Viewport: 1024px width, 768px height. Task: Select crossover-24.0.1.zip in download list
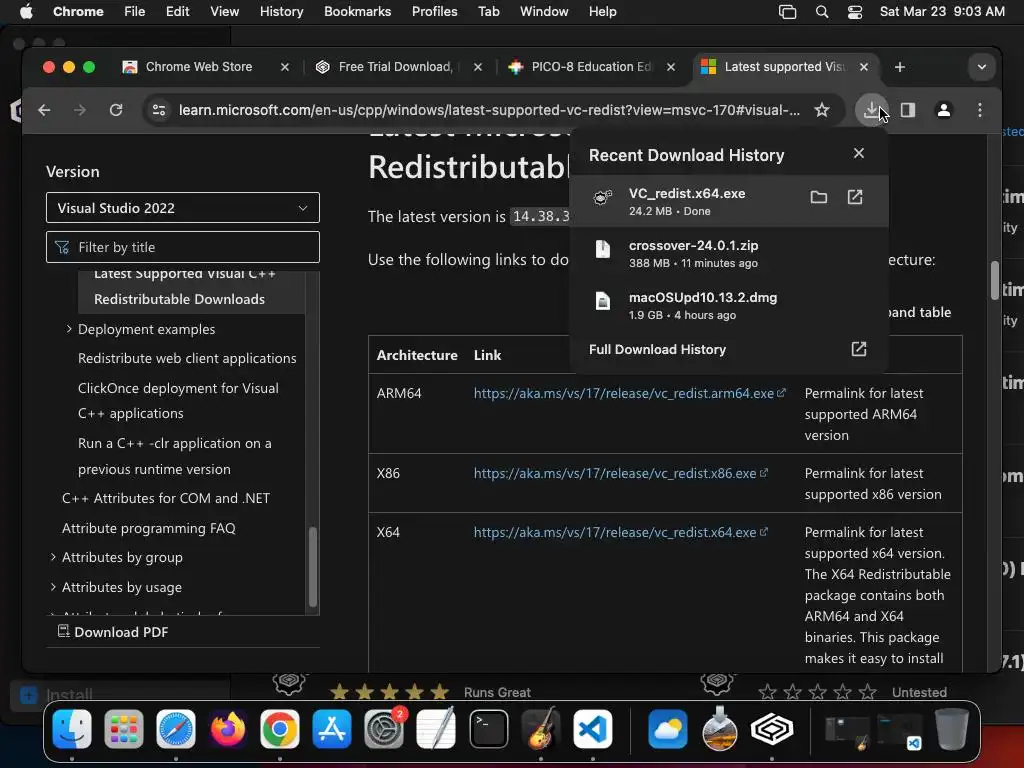click(x=728, y=253)
